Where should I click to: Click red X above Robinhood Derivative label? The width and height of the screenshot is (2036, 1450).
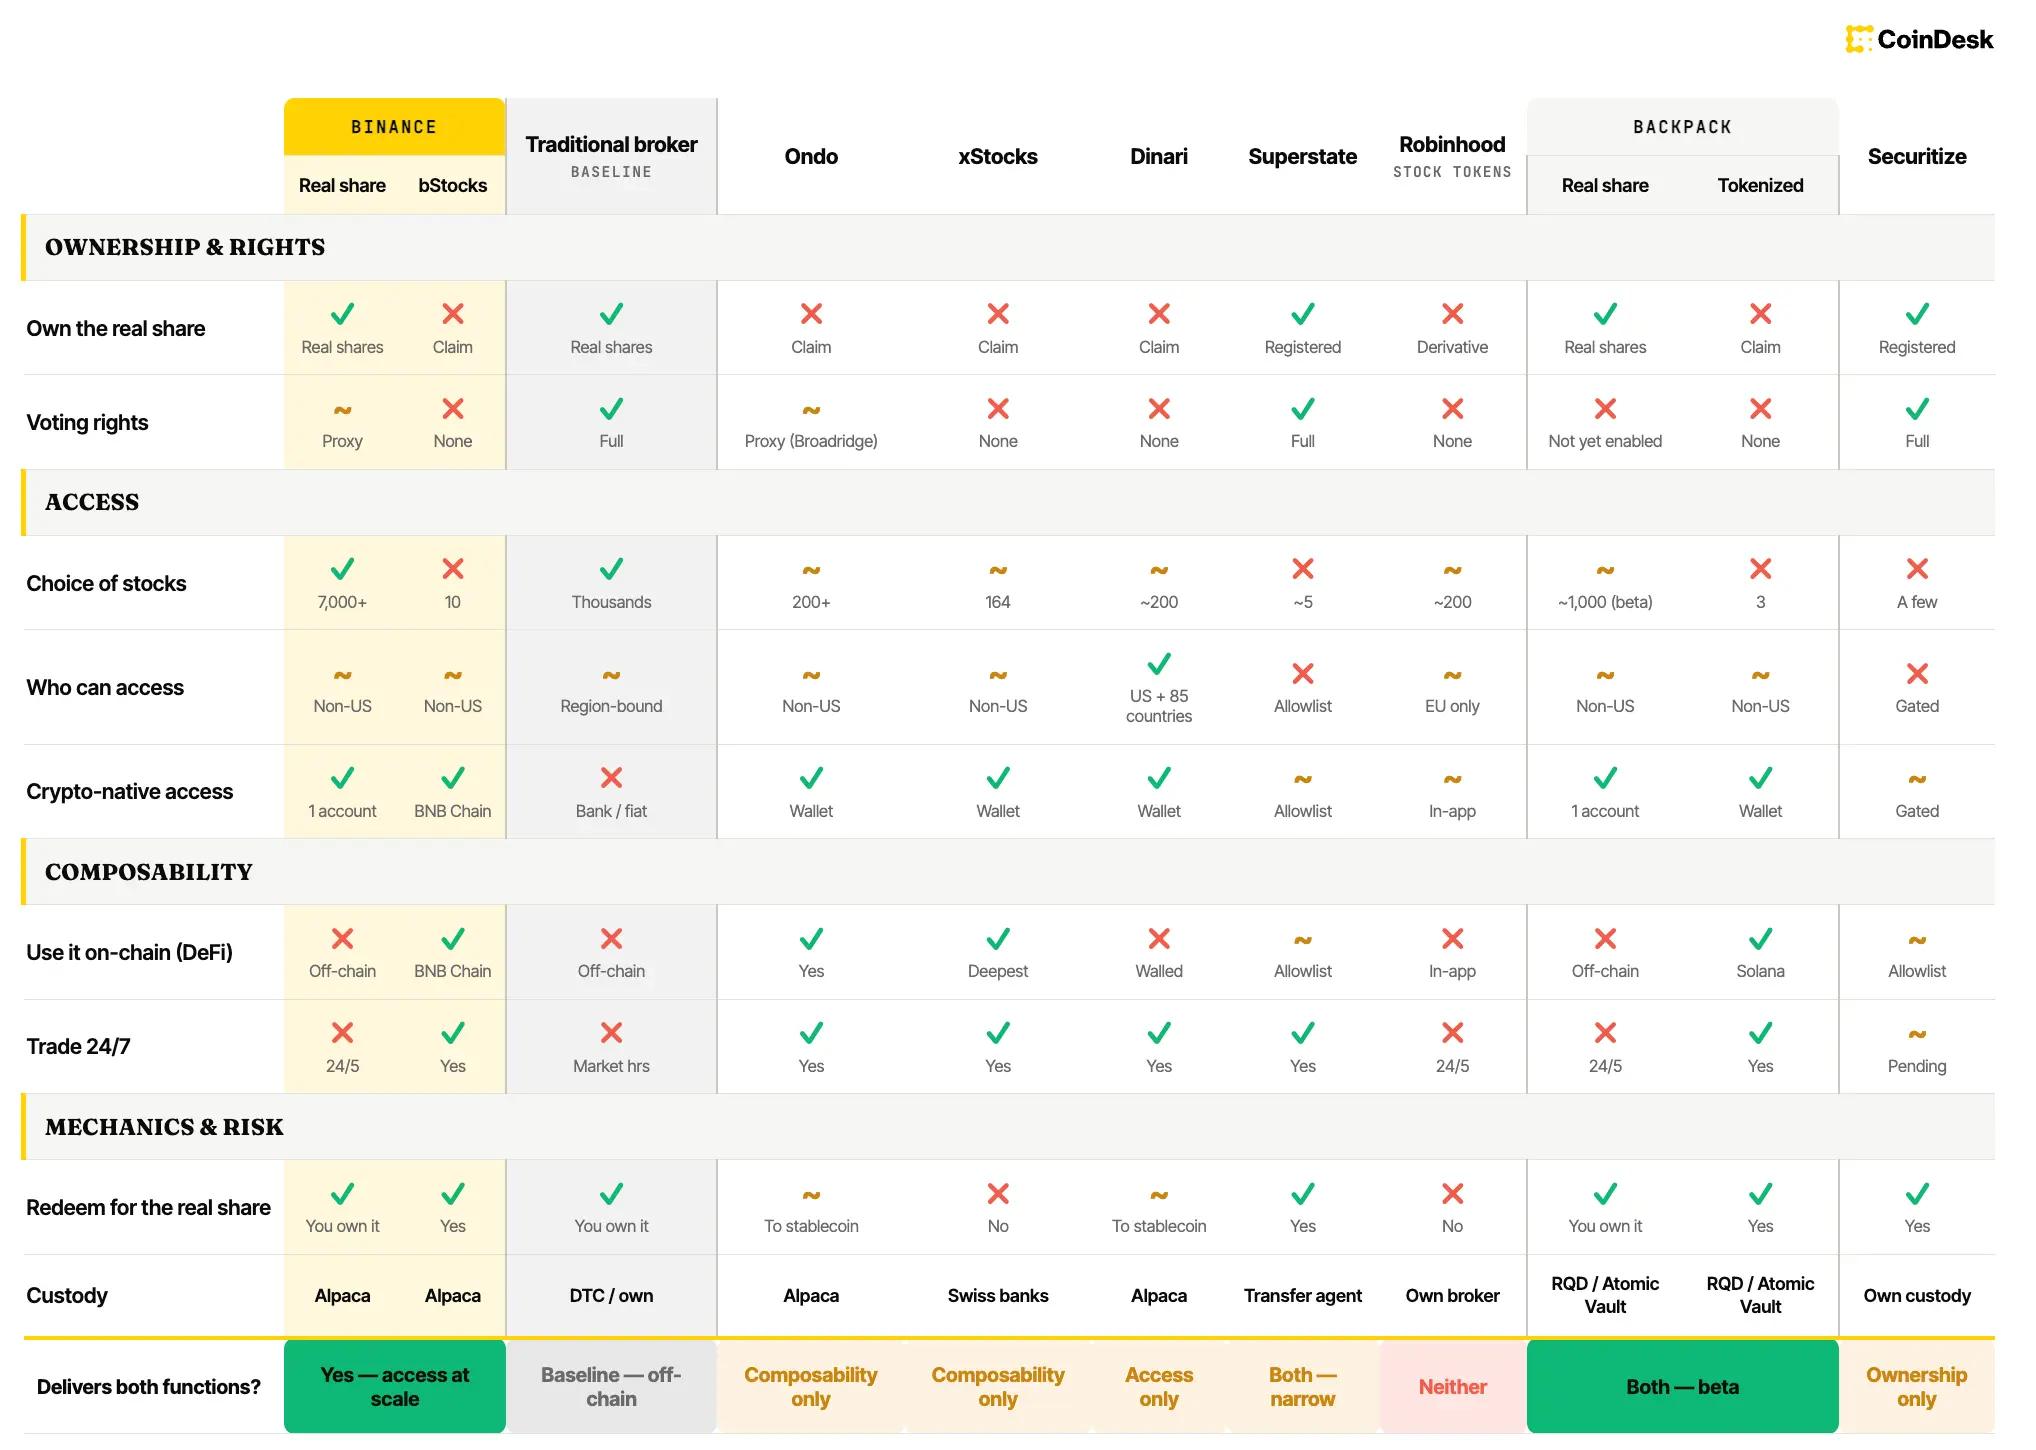click(1452, 314)
